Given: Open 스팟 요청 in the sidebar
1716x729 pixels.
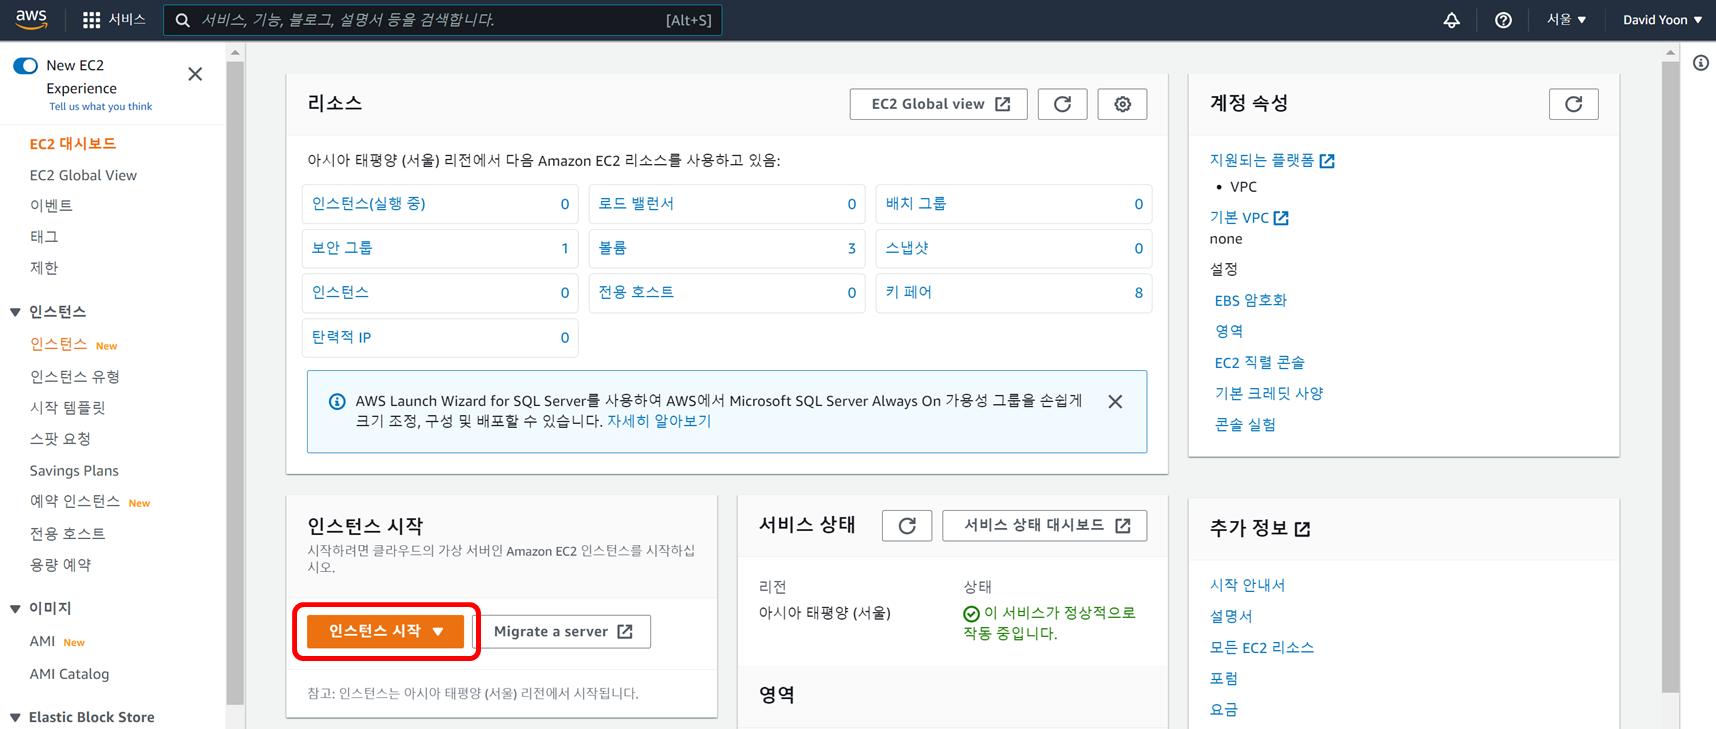Looking at the screenshot, I should point(60,439).
